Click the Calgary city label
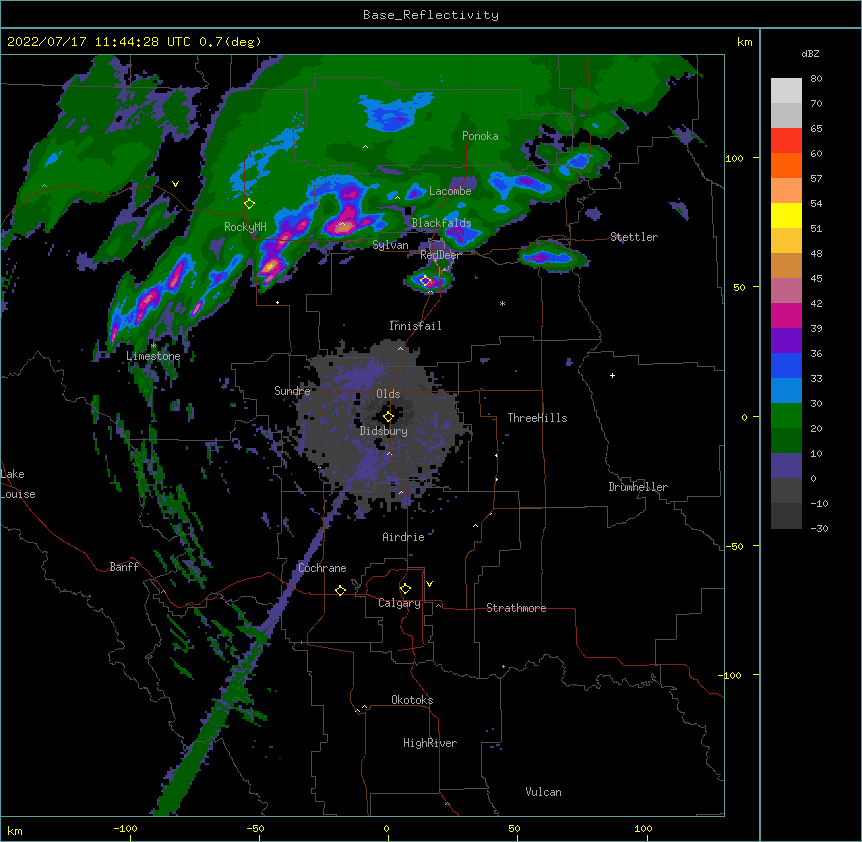Screen dimensions: 862x842 click(399, 603)
